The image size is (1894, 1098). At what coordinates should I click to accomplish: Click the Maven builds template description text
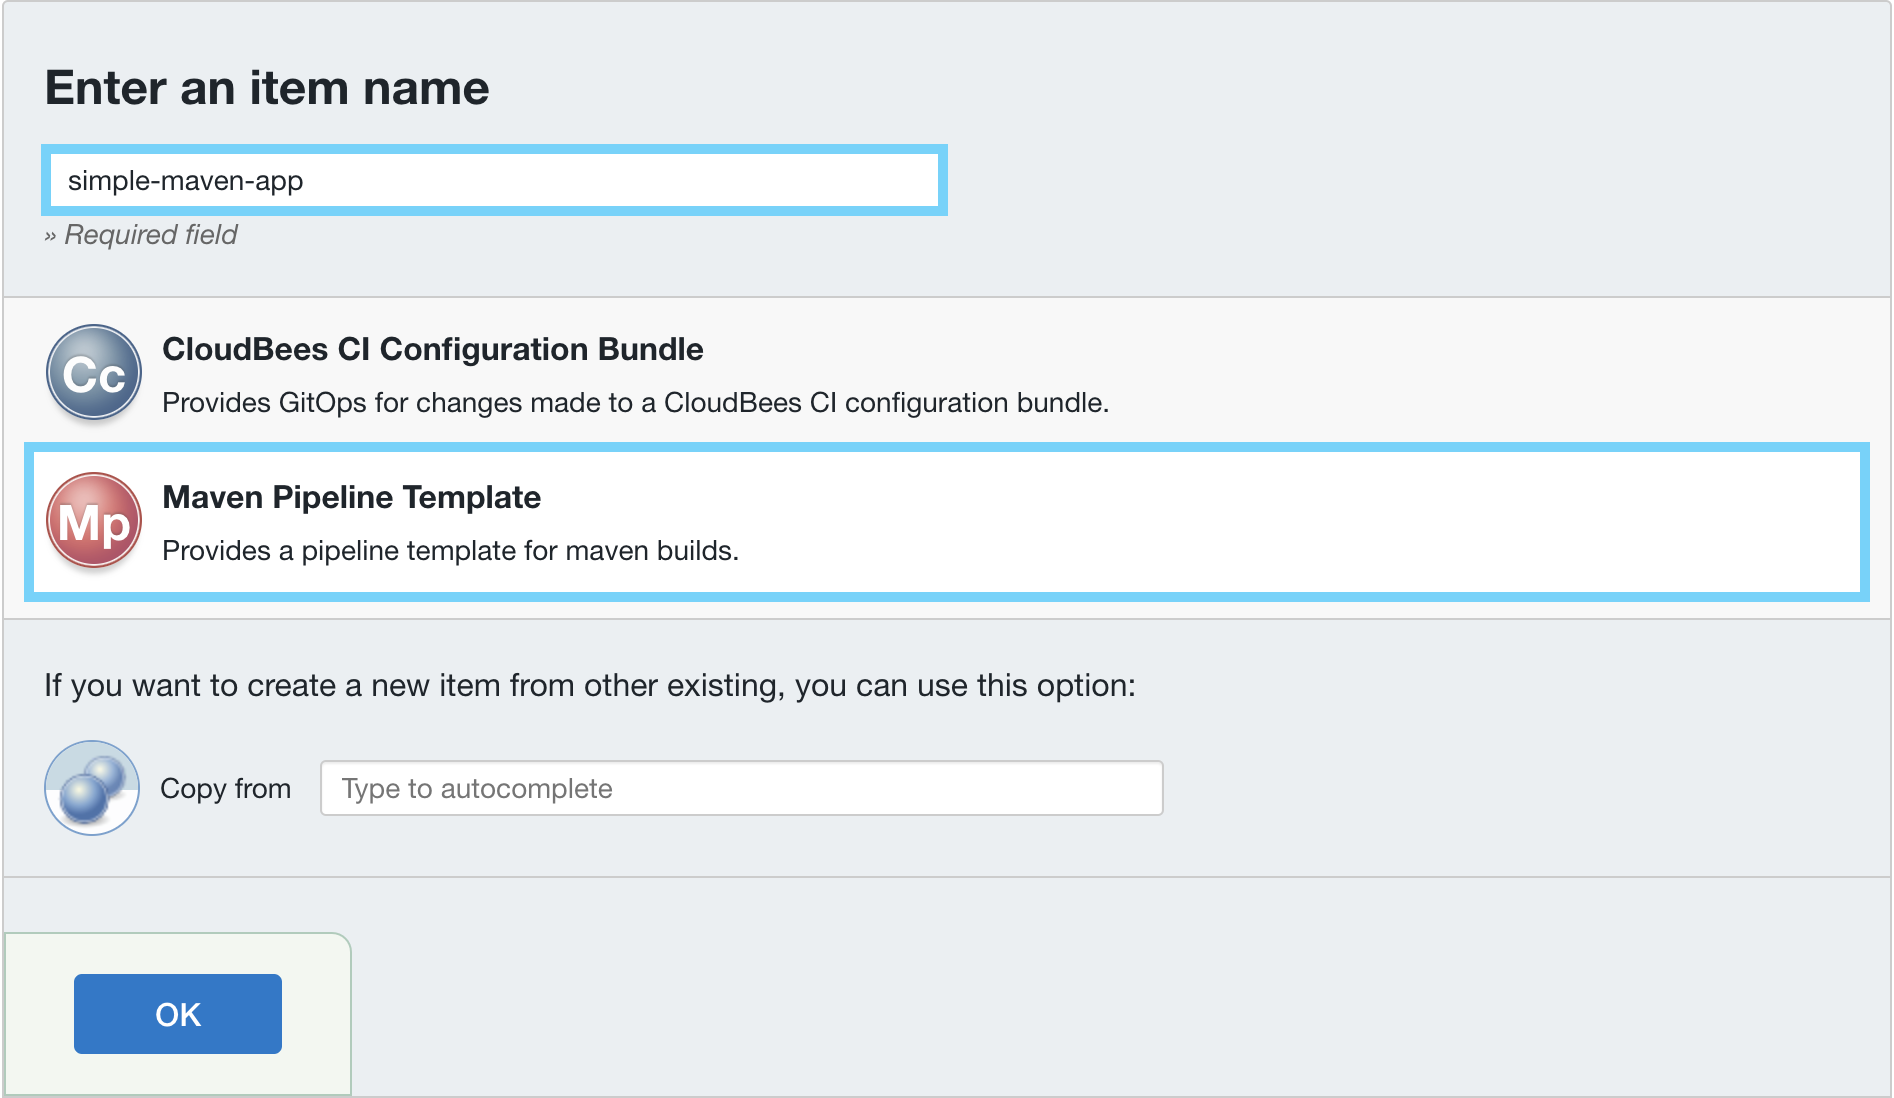pyautogui.click(x=450, y=551)
